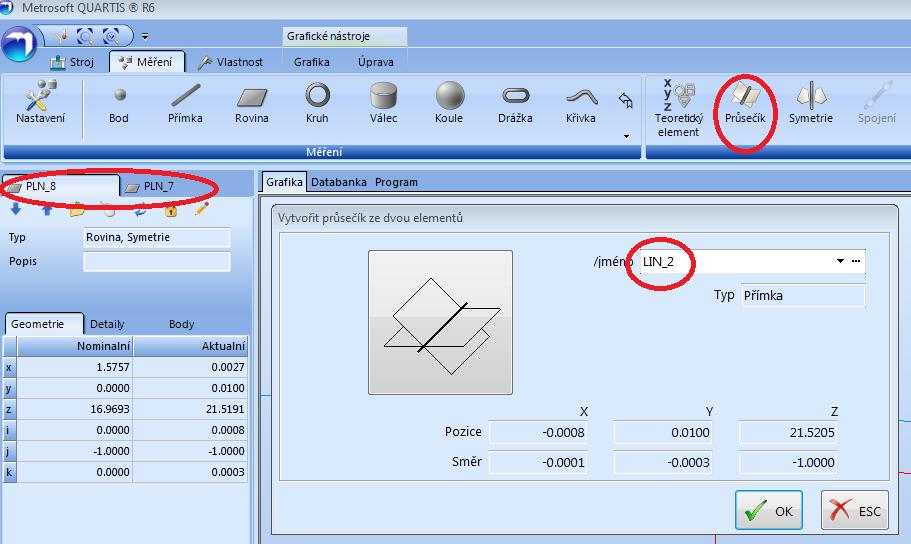The width and height of the screenshot is (911, 544).
Task: Click the Průsečík intersection tool
Action: click(745, 103)
